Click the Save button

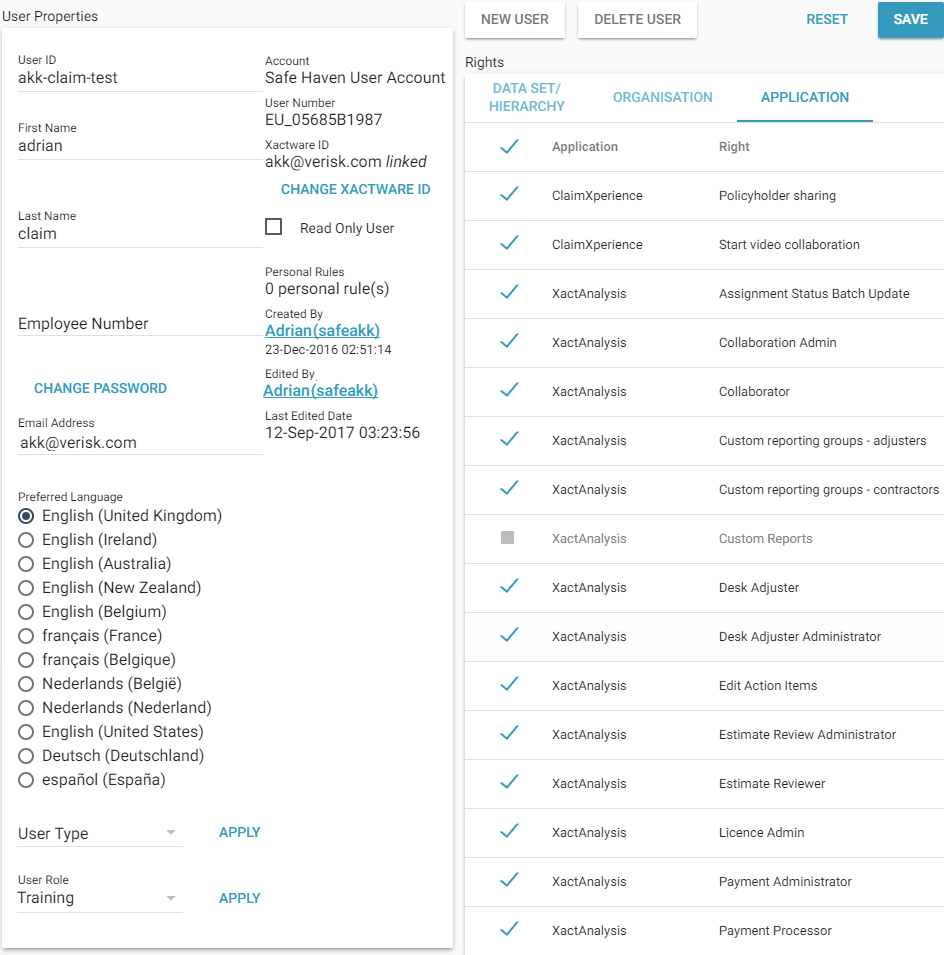click(910, 19)
